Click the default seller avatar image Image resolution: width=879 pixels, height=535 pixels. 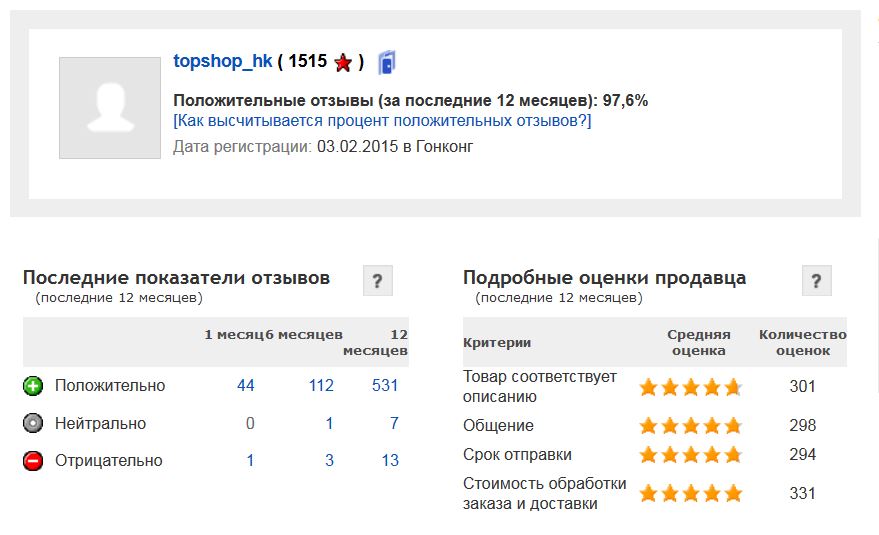110,108
